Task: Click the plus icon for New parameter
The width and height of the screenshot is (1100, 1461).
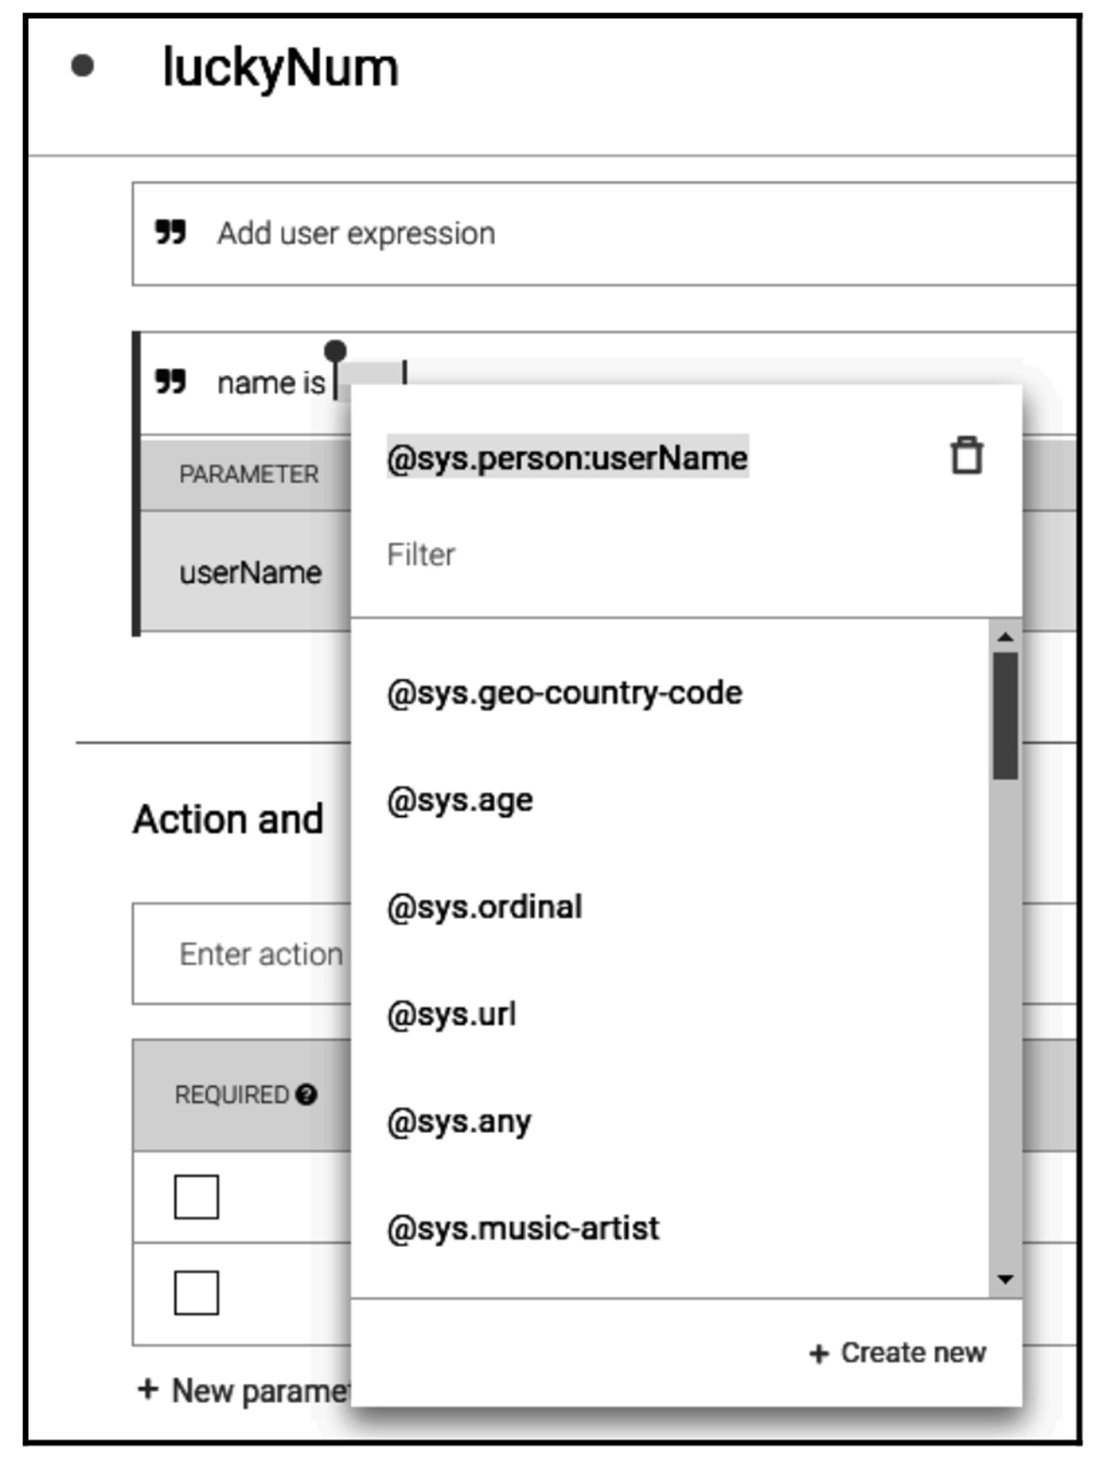Action: coord(148,1389)
